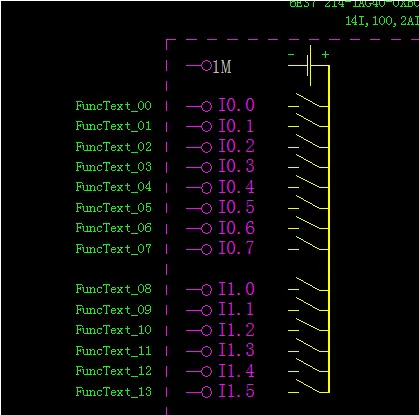
Task: Click the I1.1 input address text
Action: 236,309
